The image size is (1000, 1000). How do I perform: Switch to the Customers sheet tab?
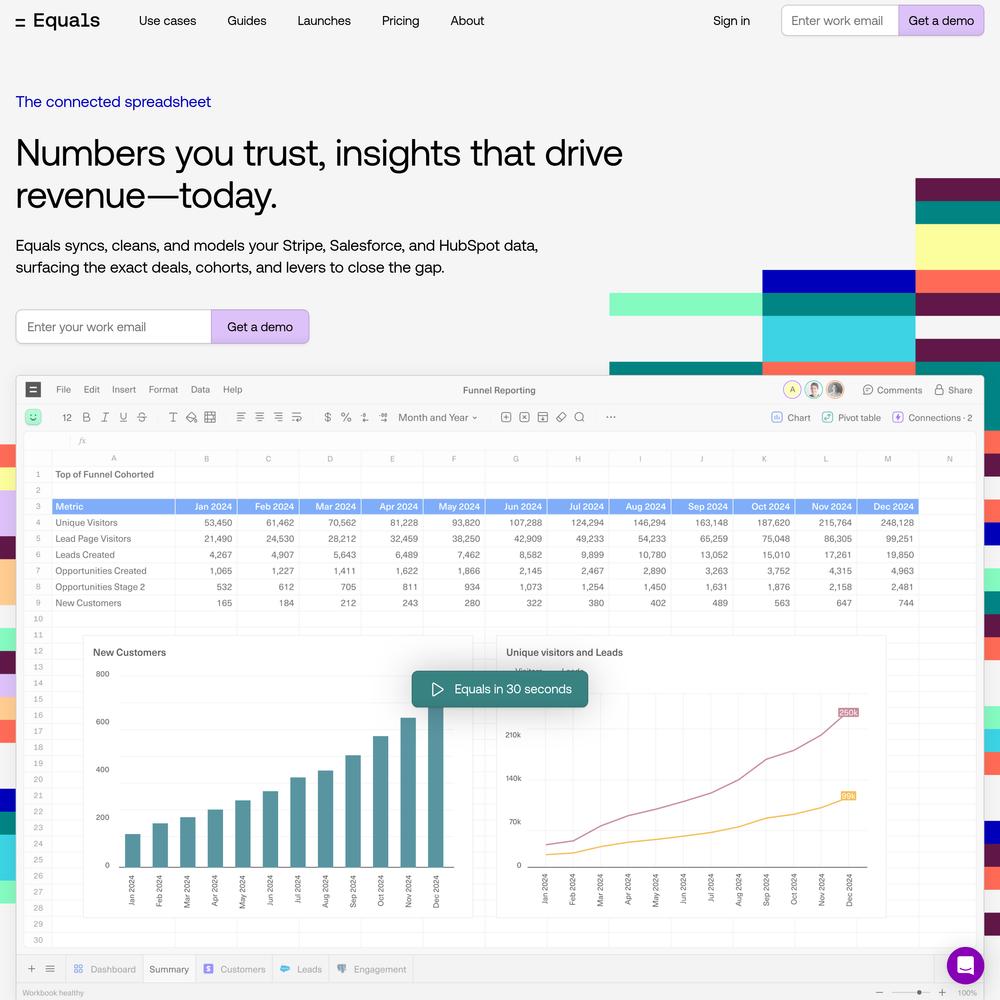pos(234,969)
